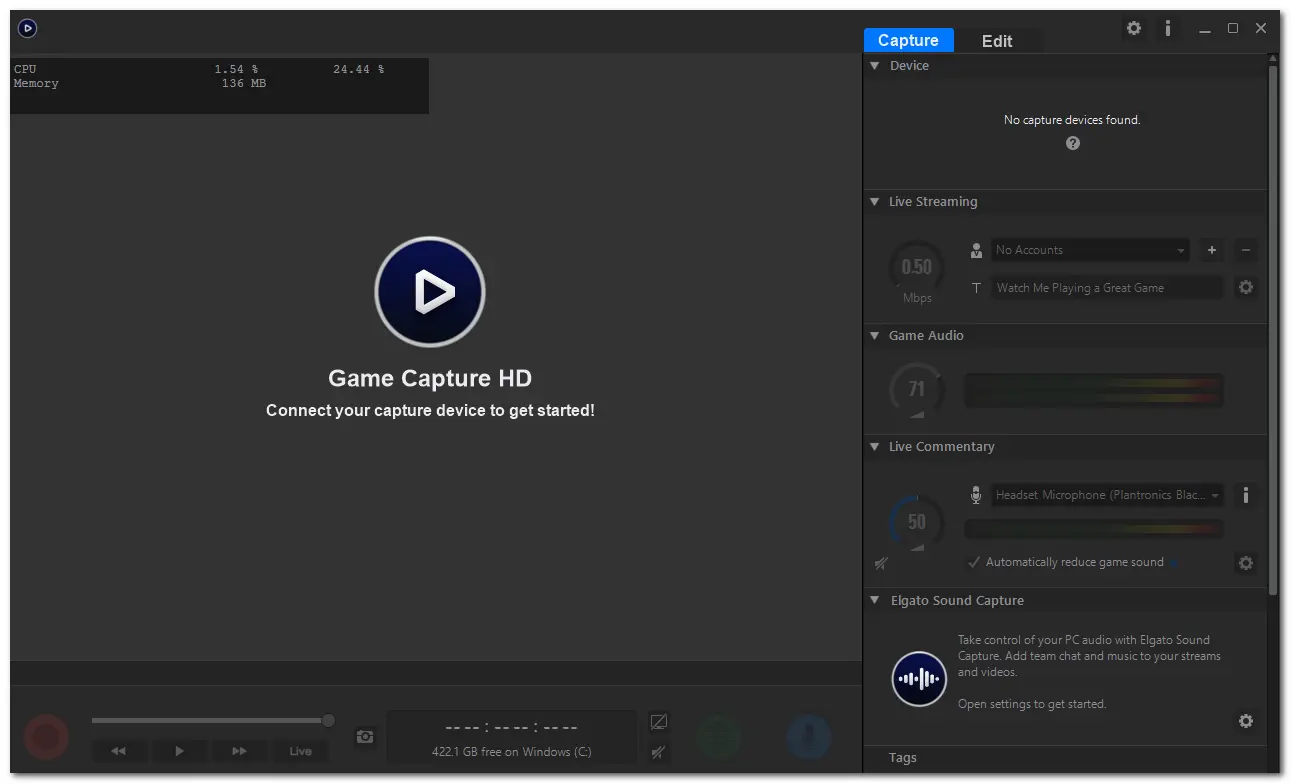Toggle Automatically reduce game sound checkbox
The width and height of the screenshot is (1291, 784).
coord(974,562)
